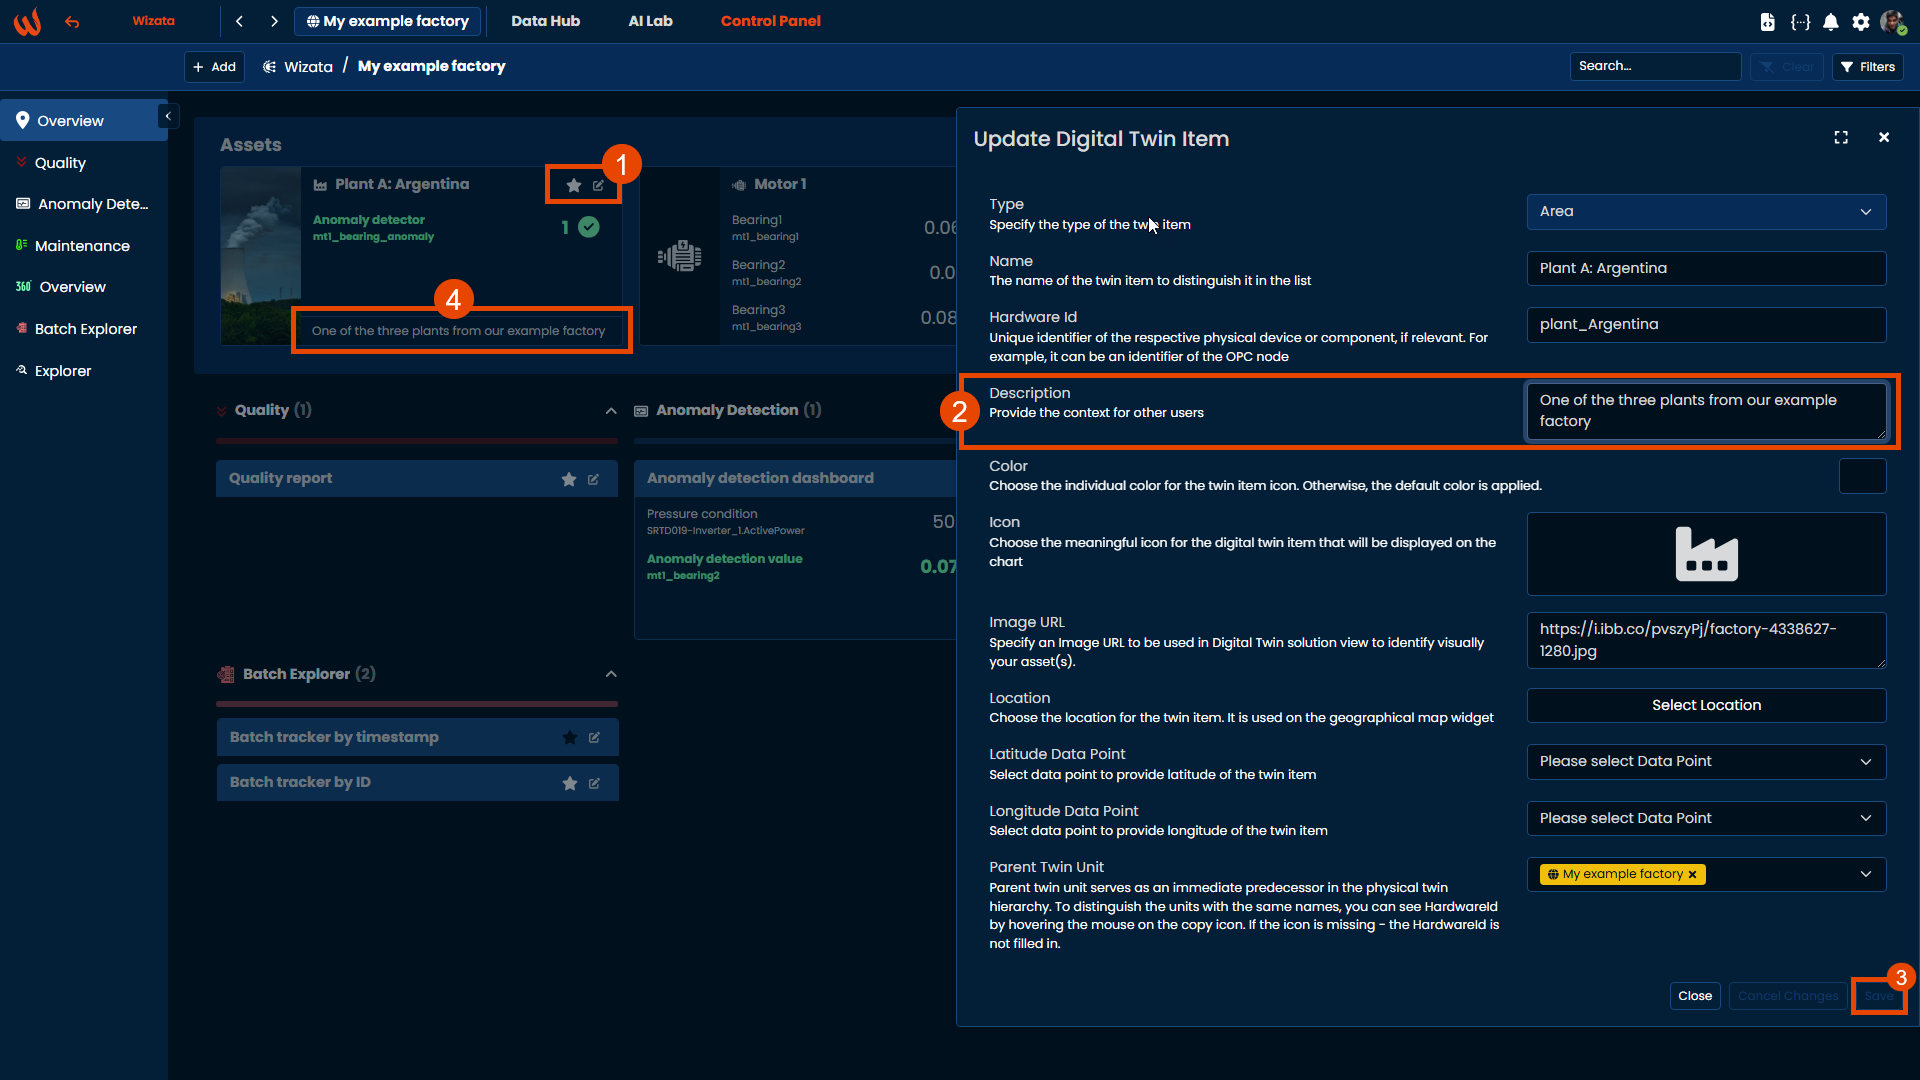Open the Color swatch picker
The image size is (1920, 1080).
tap(1862, 476)
